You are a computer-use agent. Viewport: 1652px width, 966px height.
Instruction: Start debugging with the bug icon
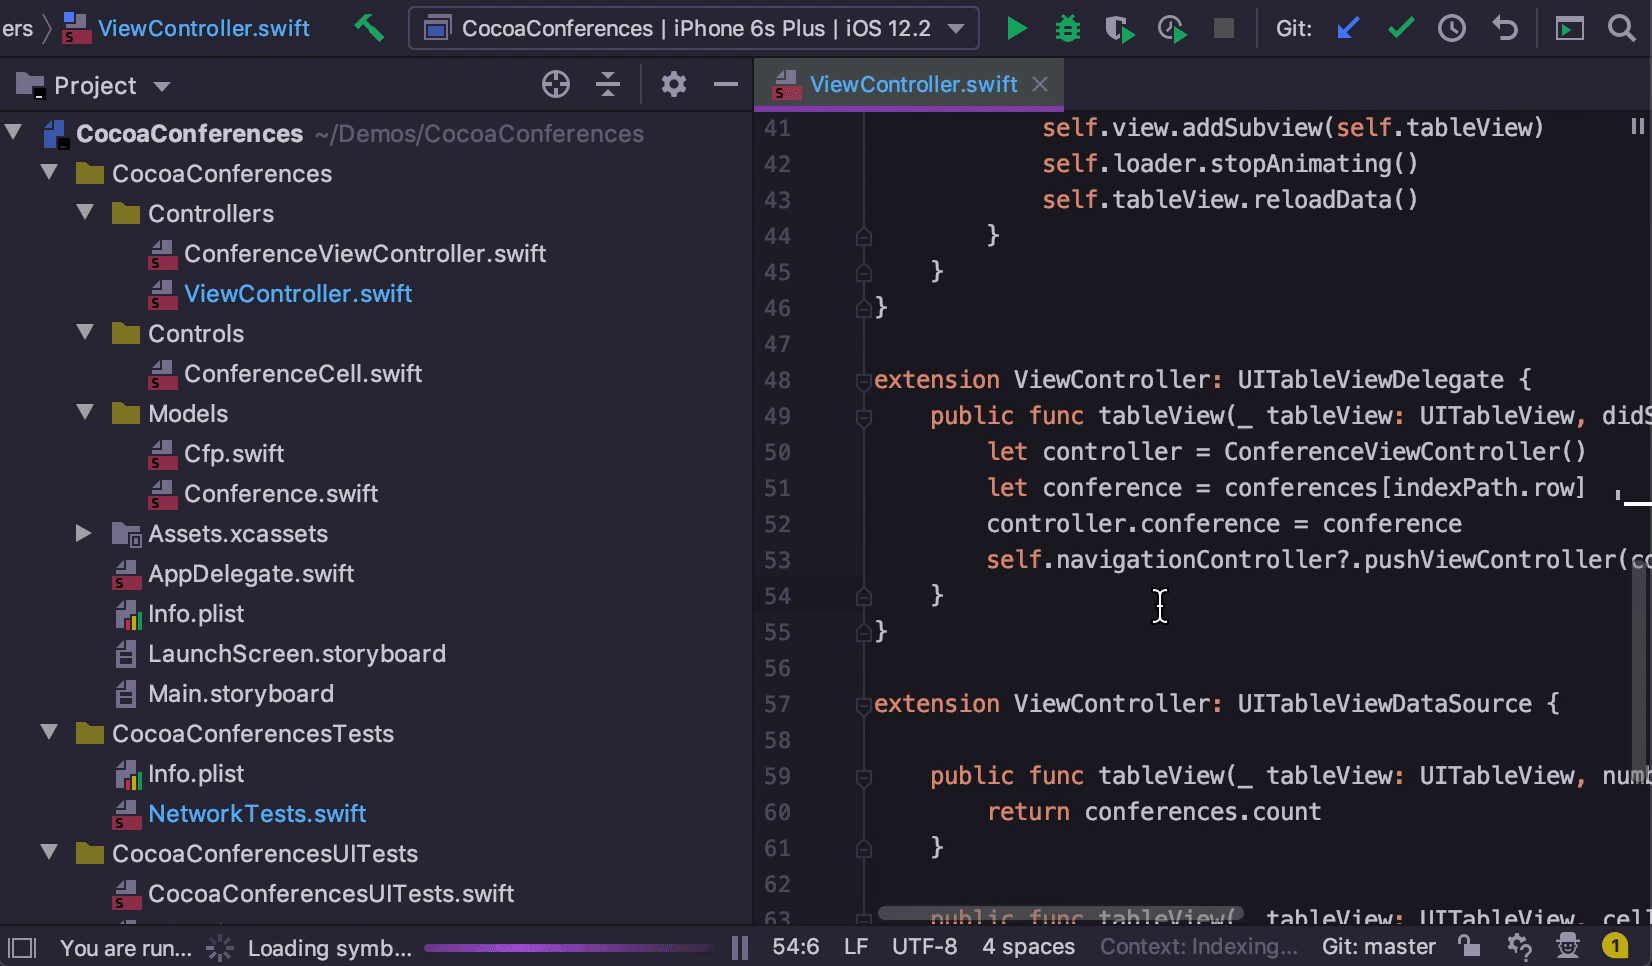(x=1068, y=28)
